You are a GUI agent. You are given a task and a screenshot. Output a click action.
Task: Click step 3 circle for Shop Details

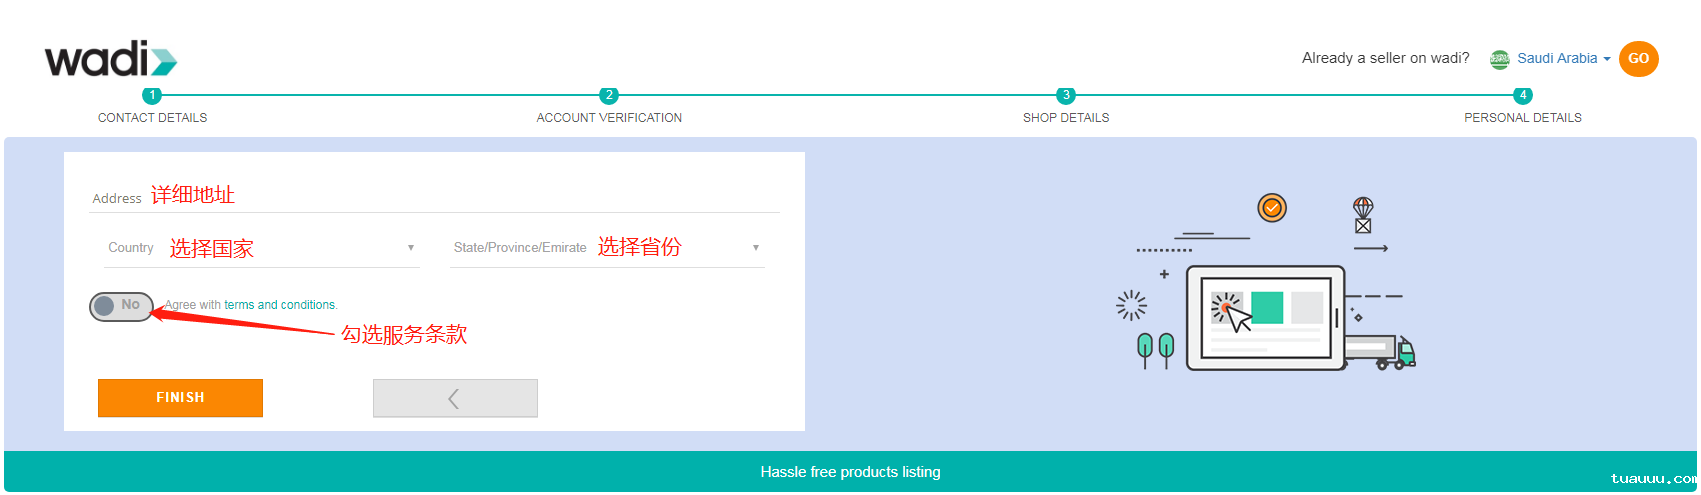coord(1066,96)
